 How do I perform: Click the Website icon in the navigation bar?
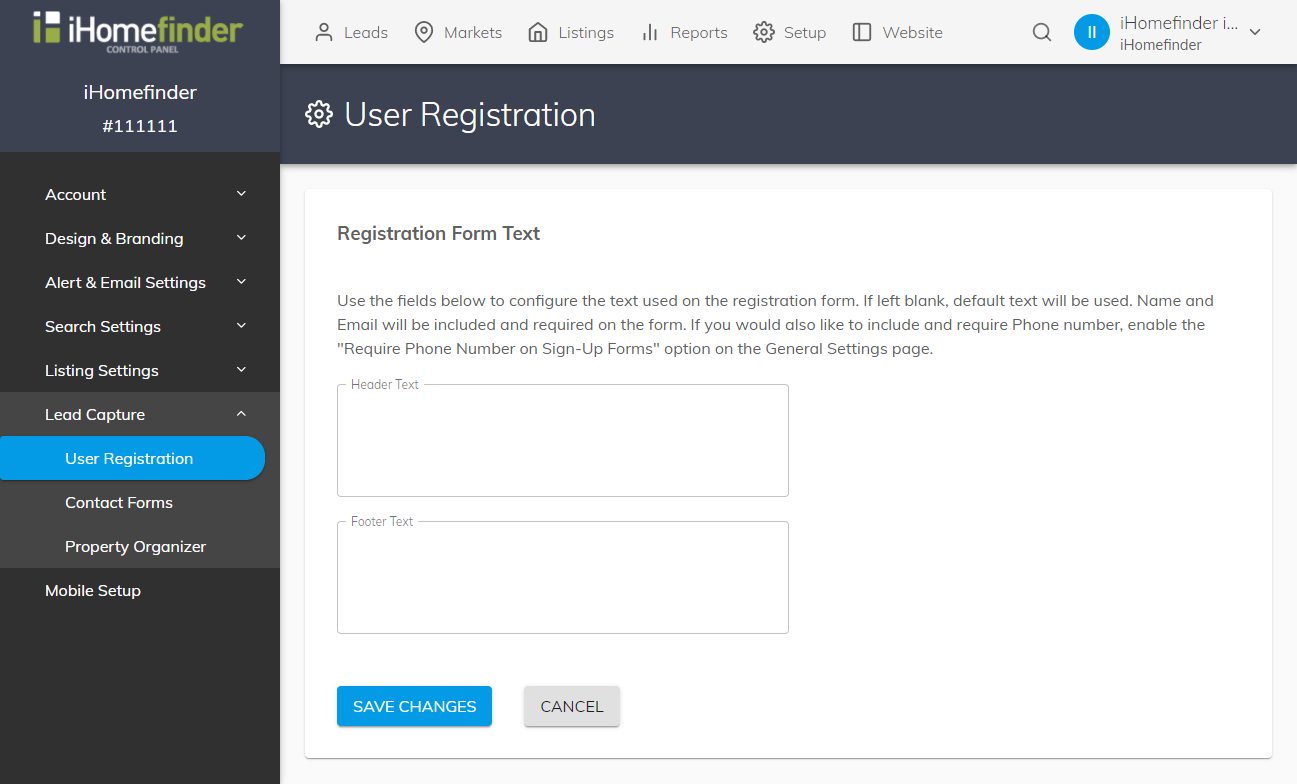point(861,31)
